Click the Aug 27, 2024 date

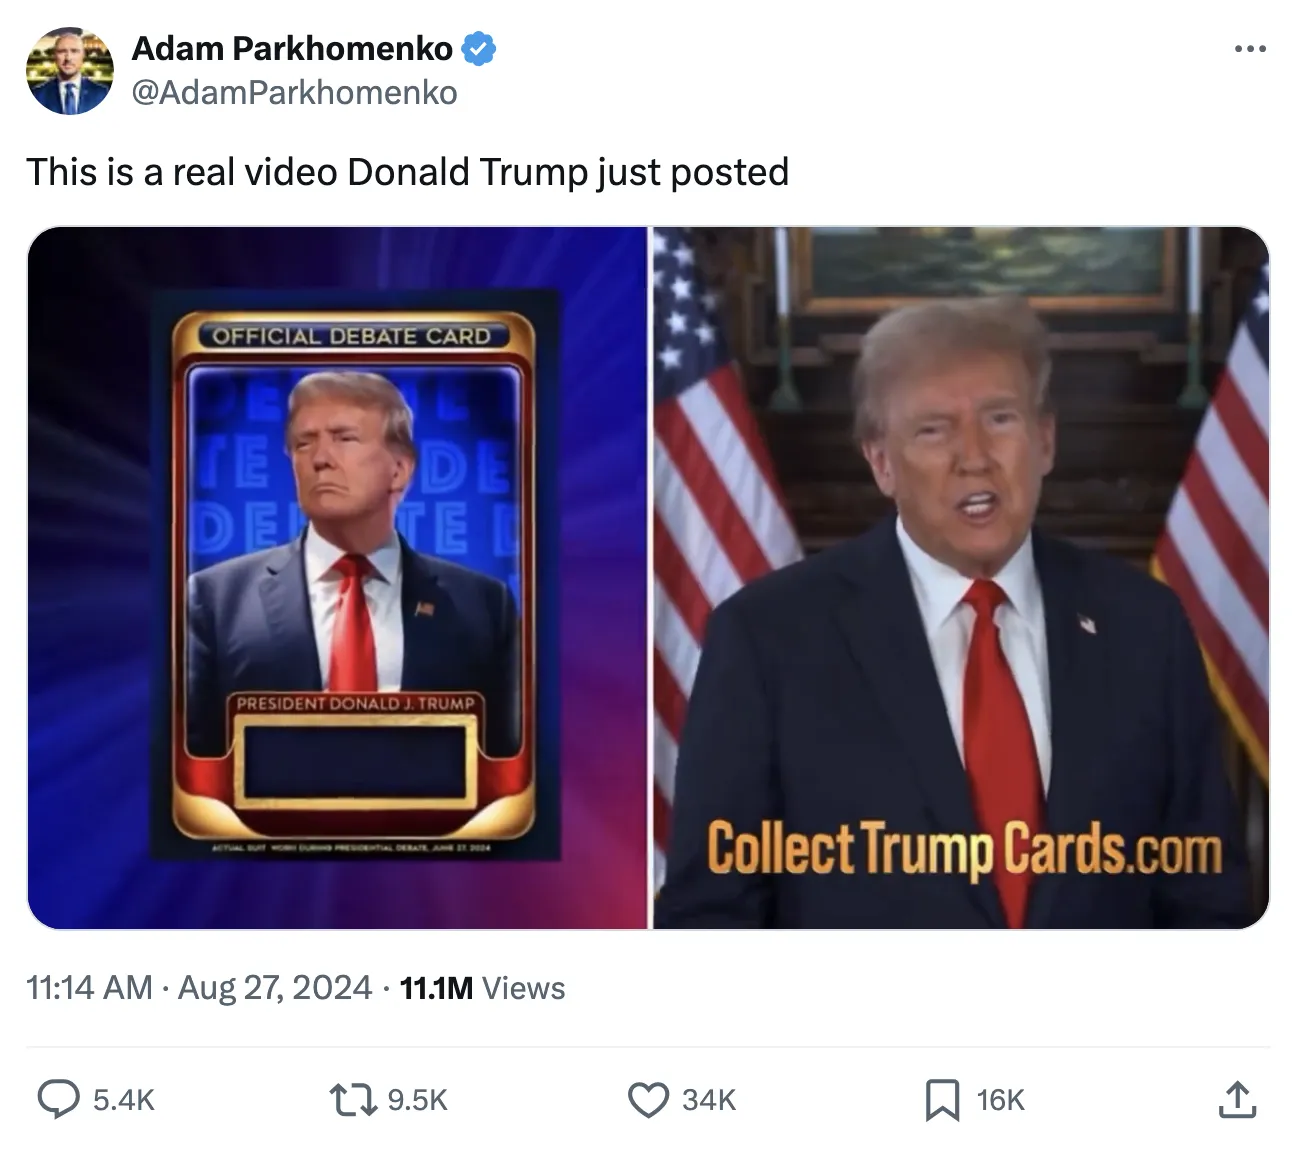point(275,987)
